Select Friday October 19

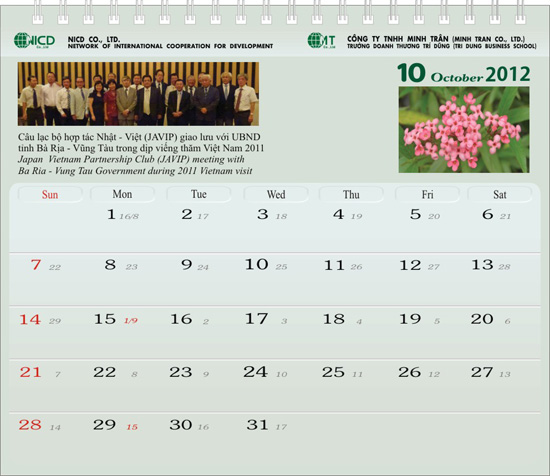410,319
